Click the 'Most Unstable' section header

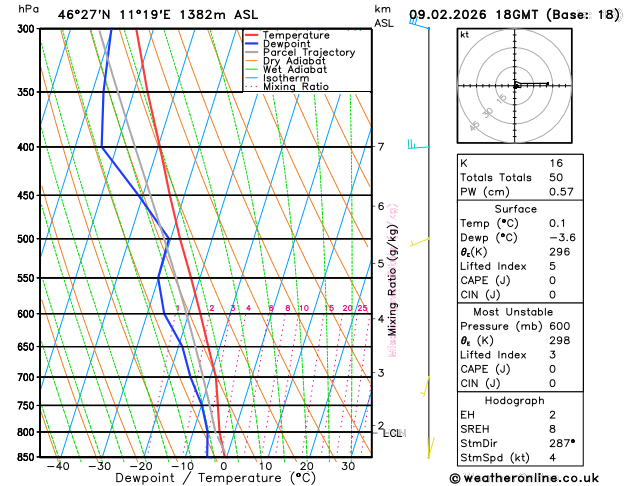tap(513, 312)
